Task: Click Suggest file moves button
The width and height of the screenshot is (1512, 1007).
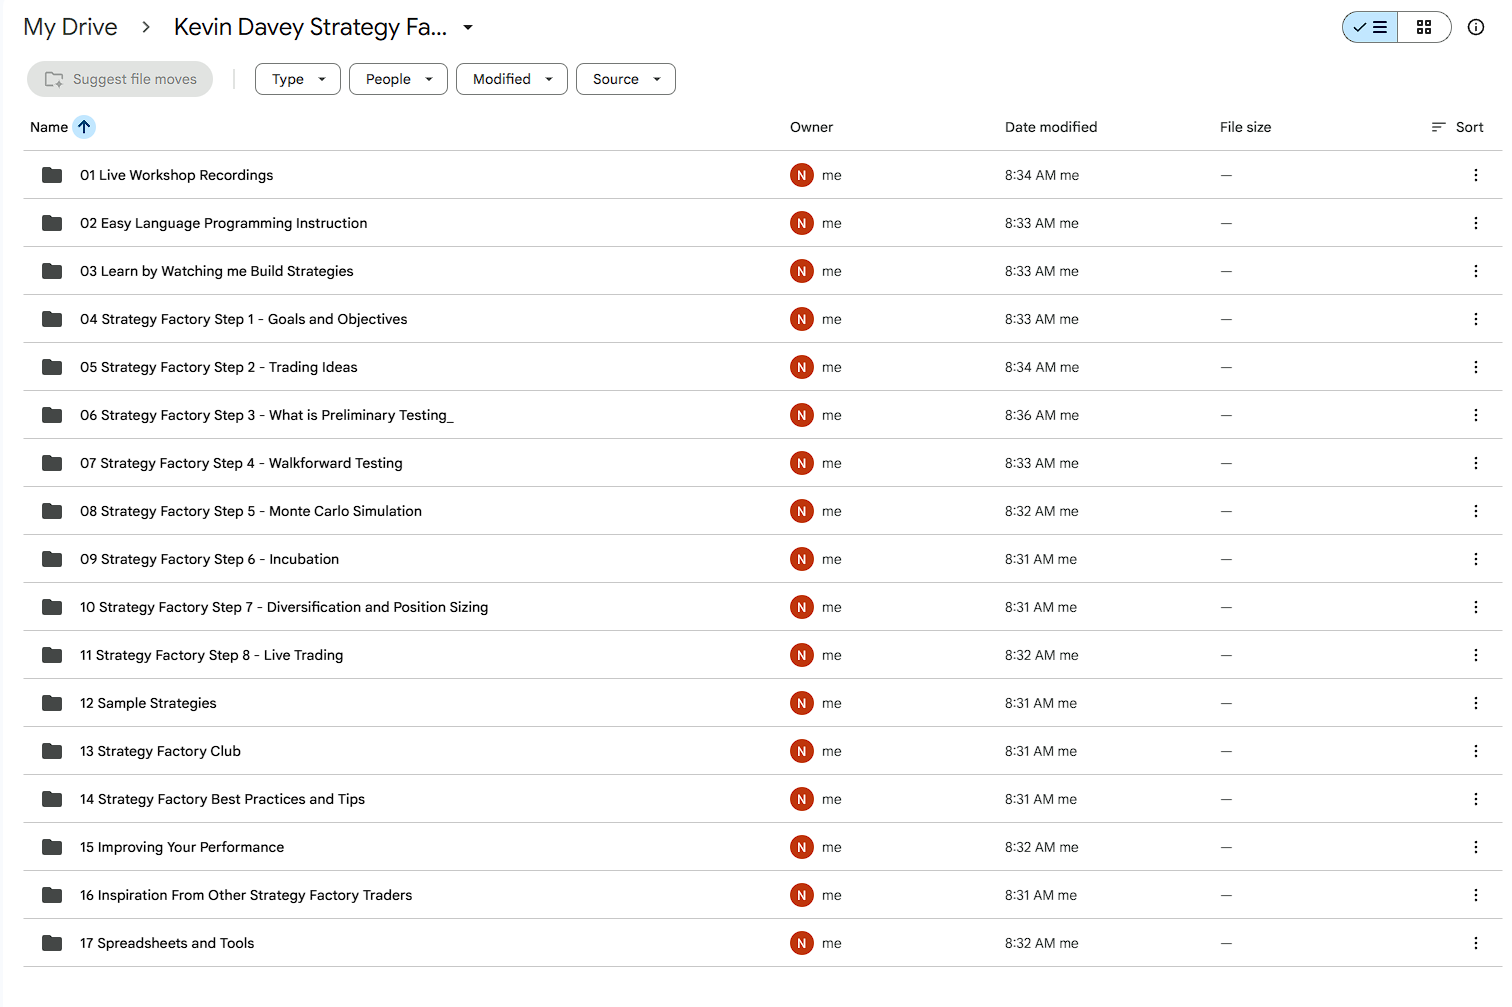Action: (x=120, y=79)
